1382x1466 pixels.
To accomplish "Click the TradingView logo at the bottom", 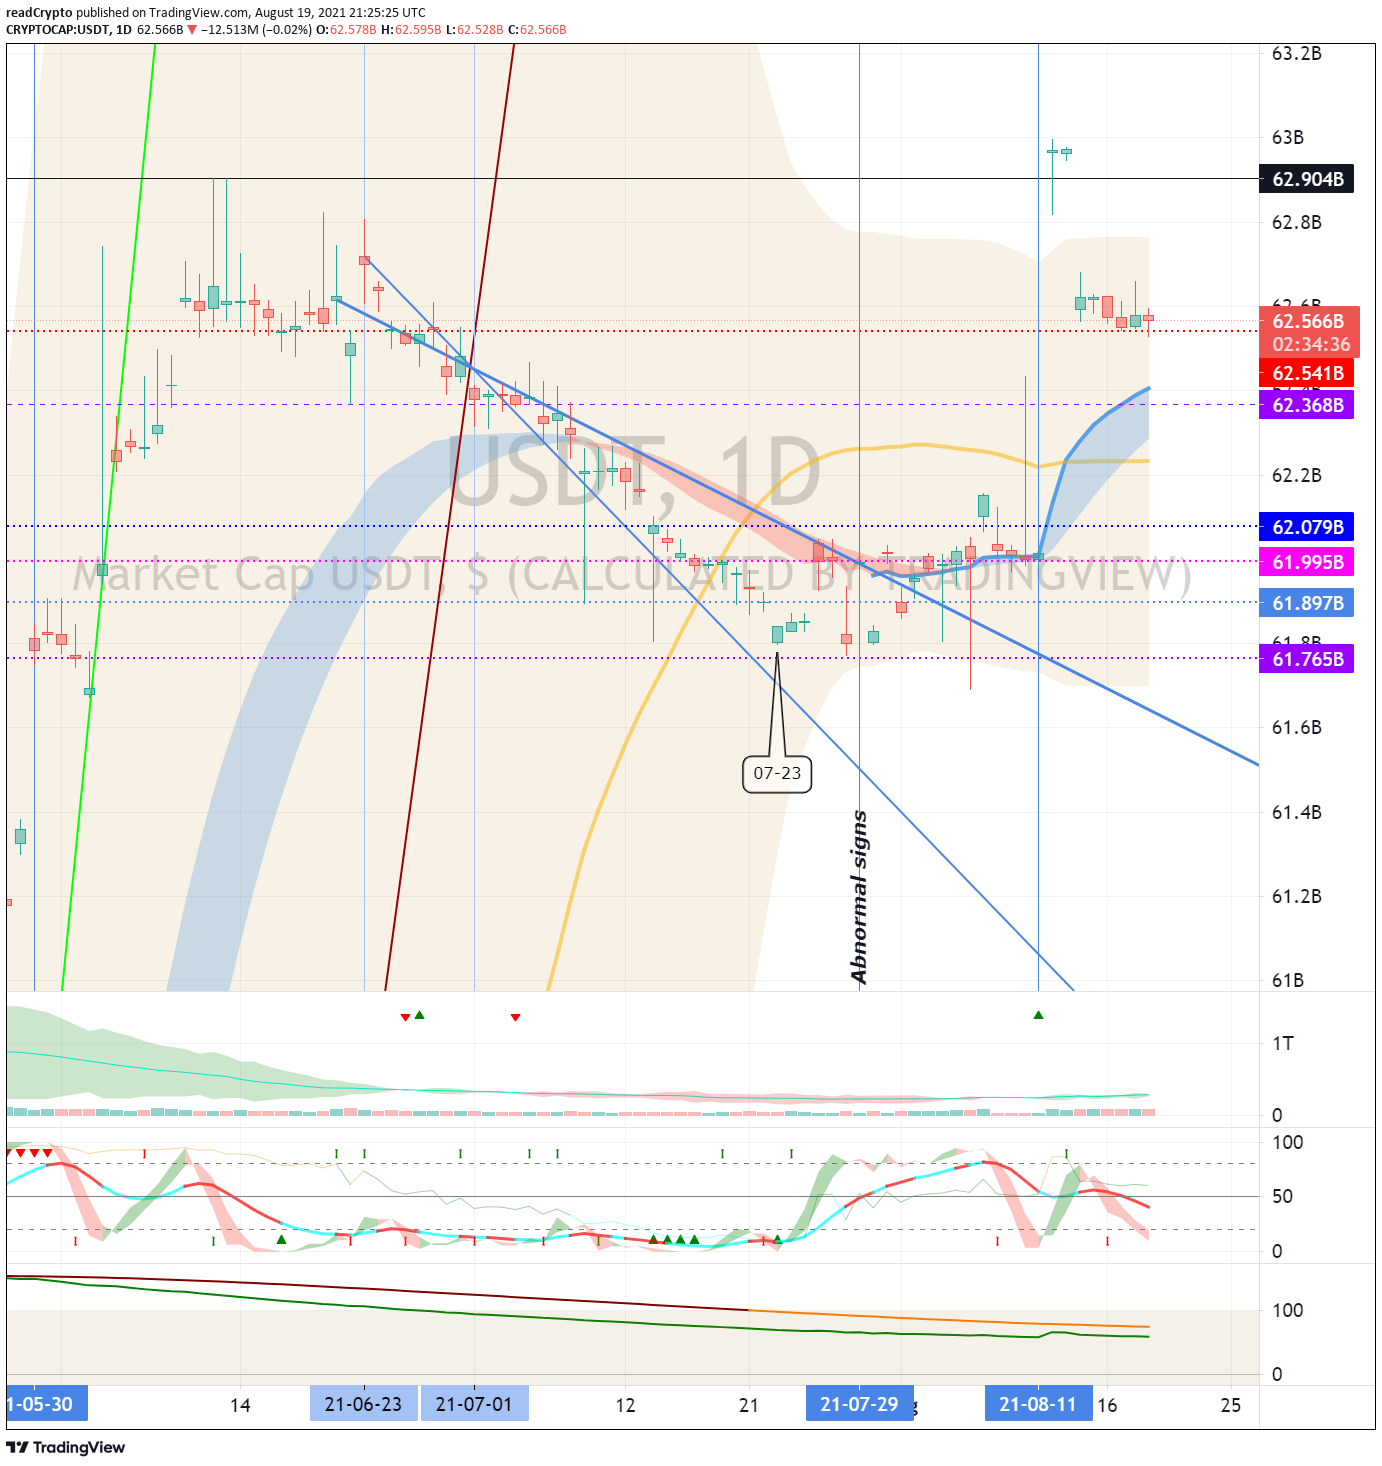I will (x=65, y=1447).
